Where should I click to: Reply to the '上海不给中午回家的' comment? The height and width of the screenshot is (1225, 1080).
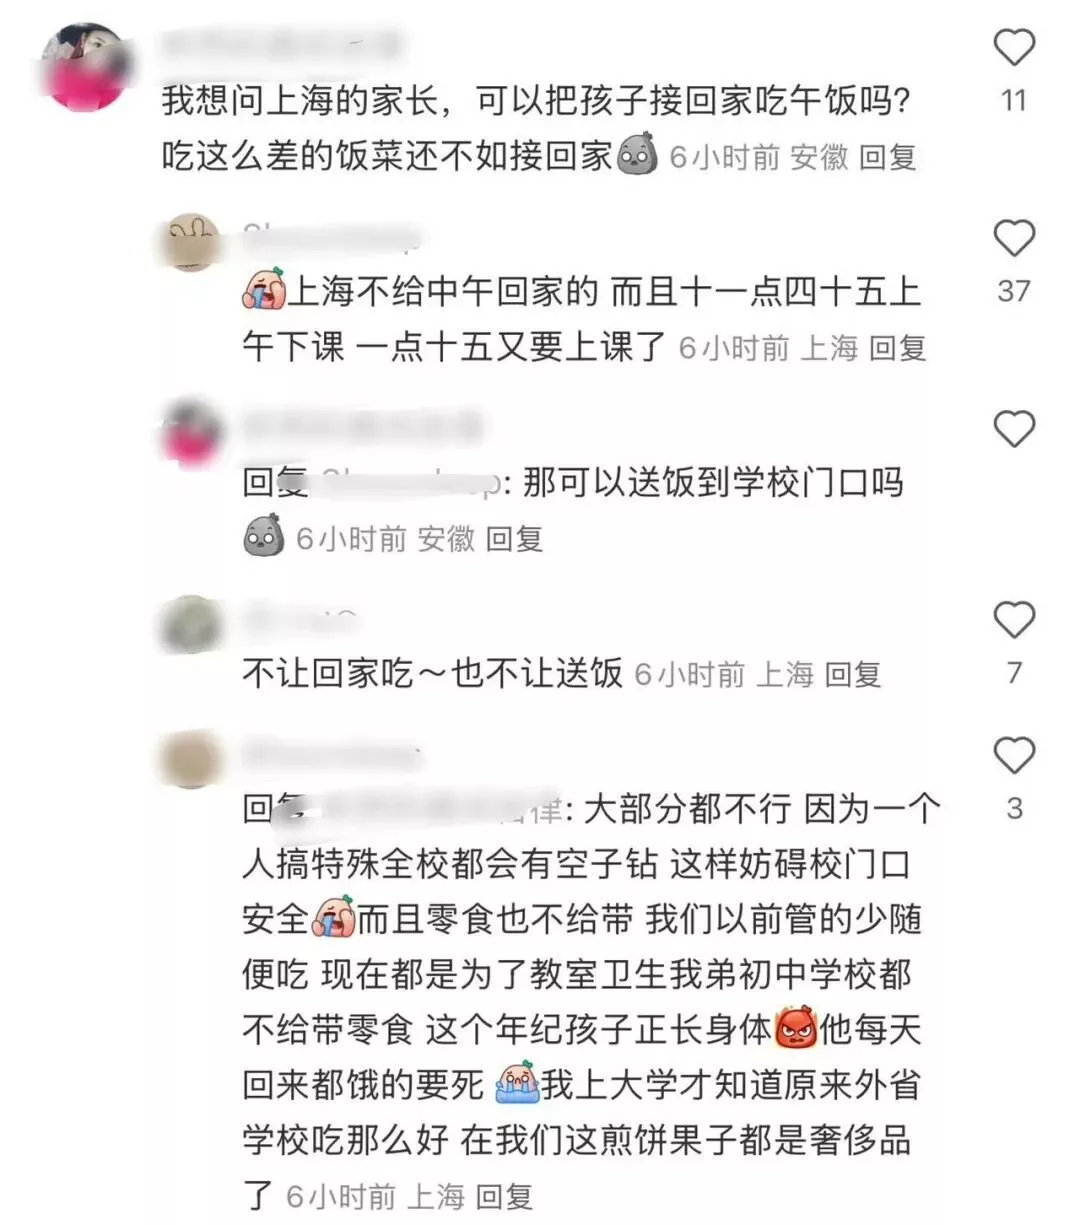tap(897, 348)
